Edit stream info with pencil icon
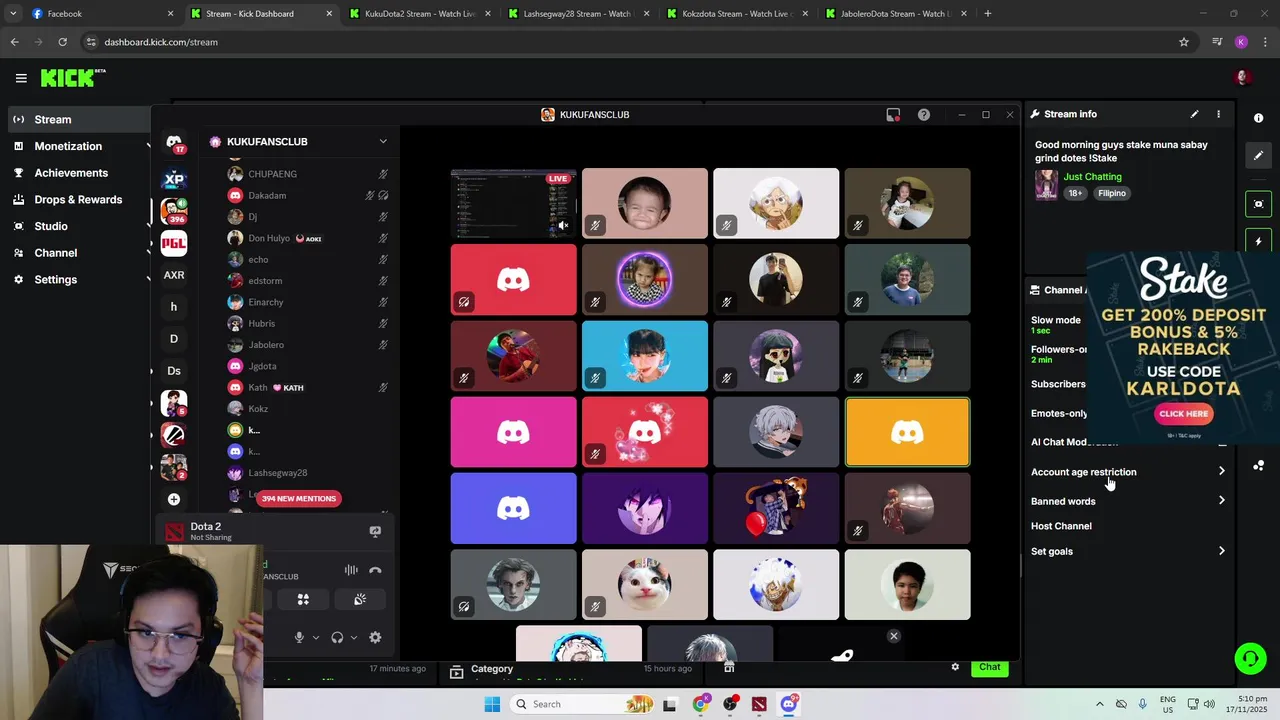This screenshot has height=720, width=1280. pos(1194,114)
